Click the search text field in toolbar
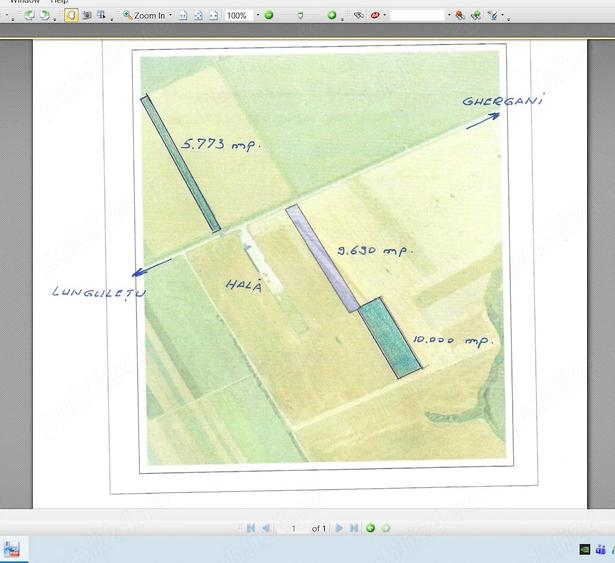This screenshot has width=615, height=563. (x=418, y=16)
